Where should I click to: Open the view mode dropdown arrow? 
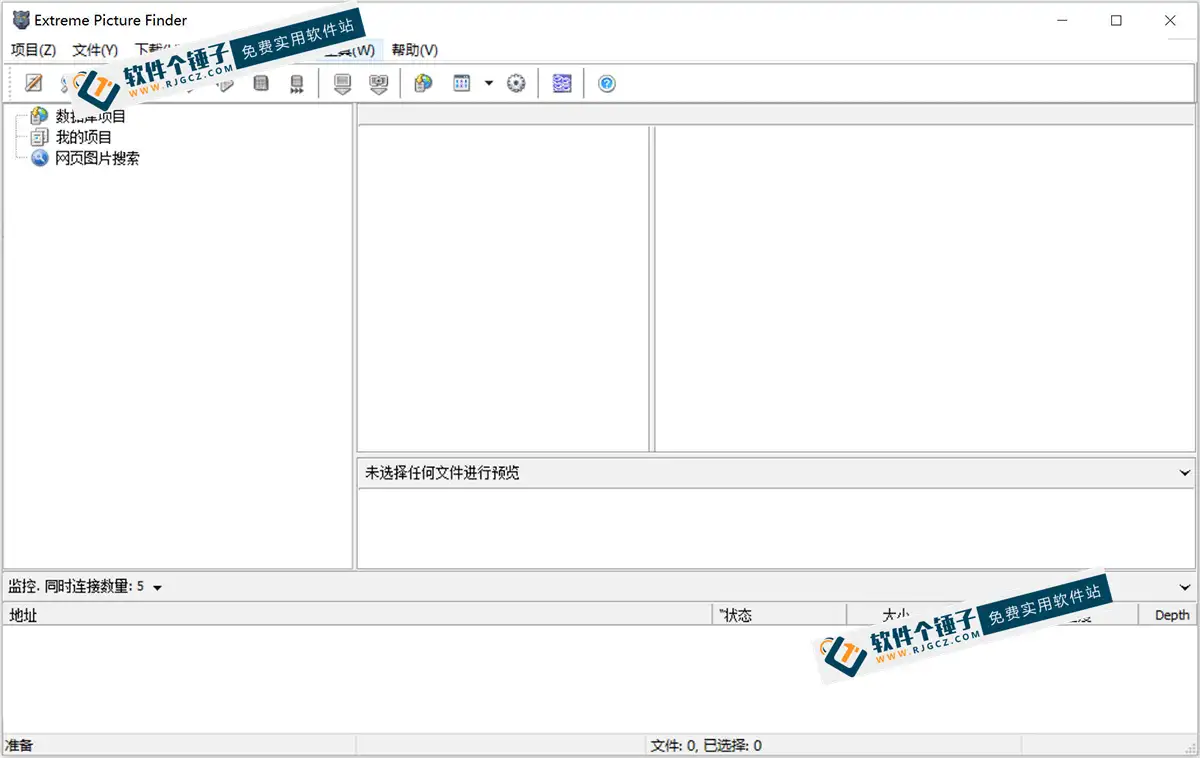click(x=489, y=84)
